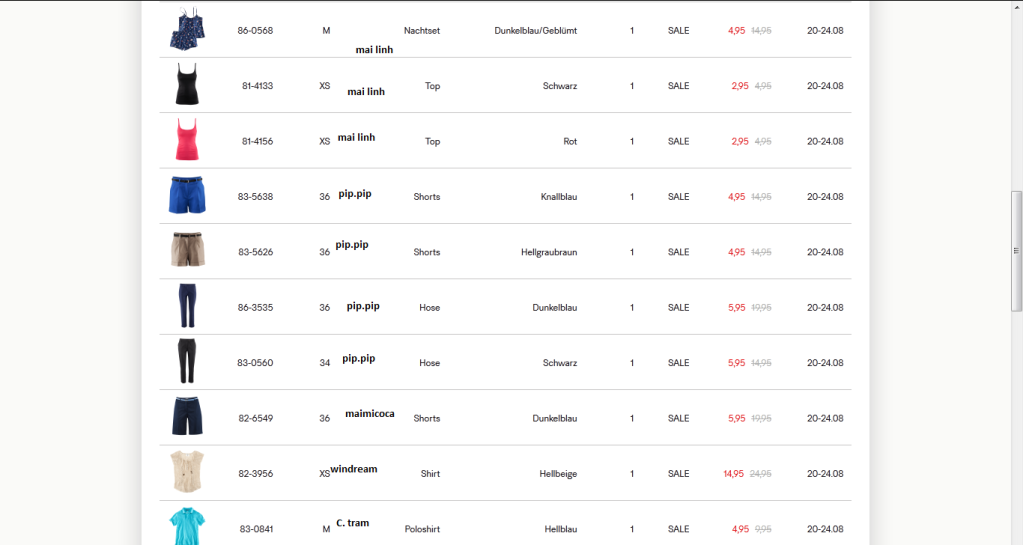Click the Dunkelblau Hose thumbnail
The image size is (1023, 545).
187,306
